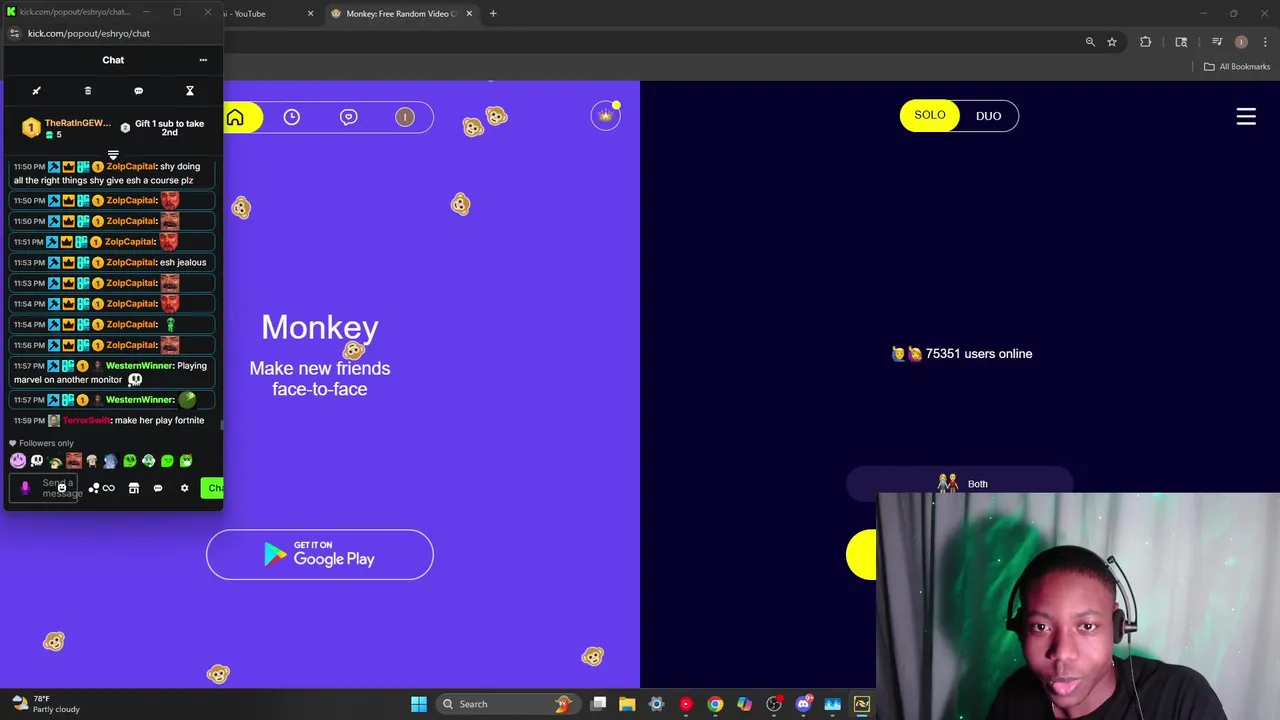Viewport: 1280px width, 720px height.
Task: Open the shop storefront icon in chat bar
Action: 134,488
